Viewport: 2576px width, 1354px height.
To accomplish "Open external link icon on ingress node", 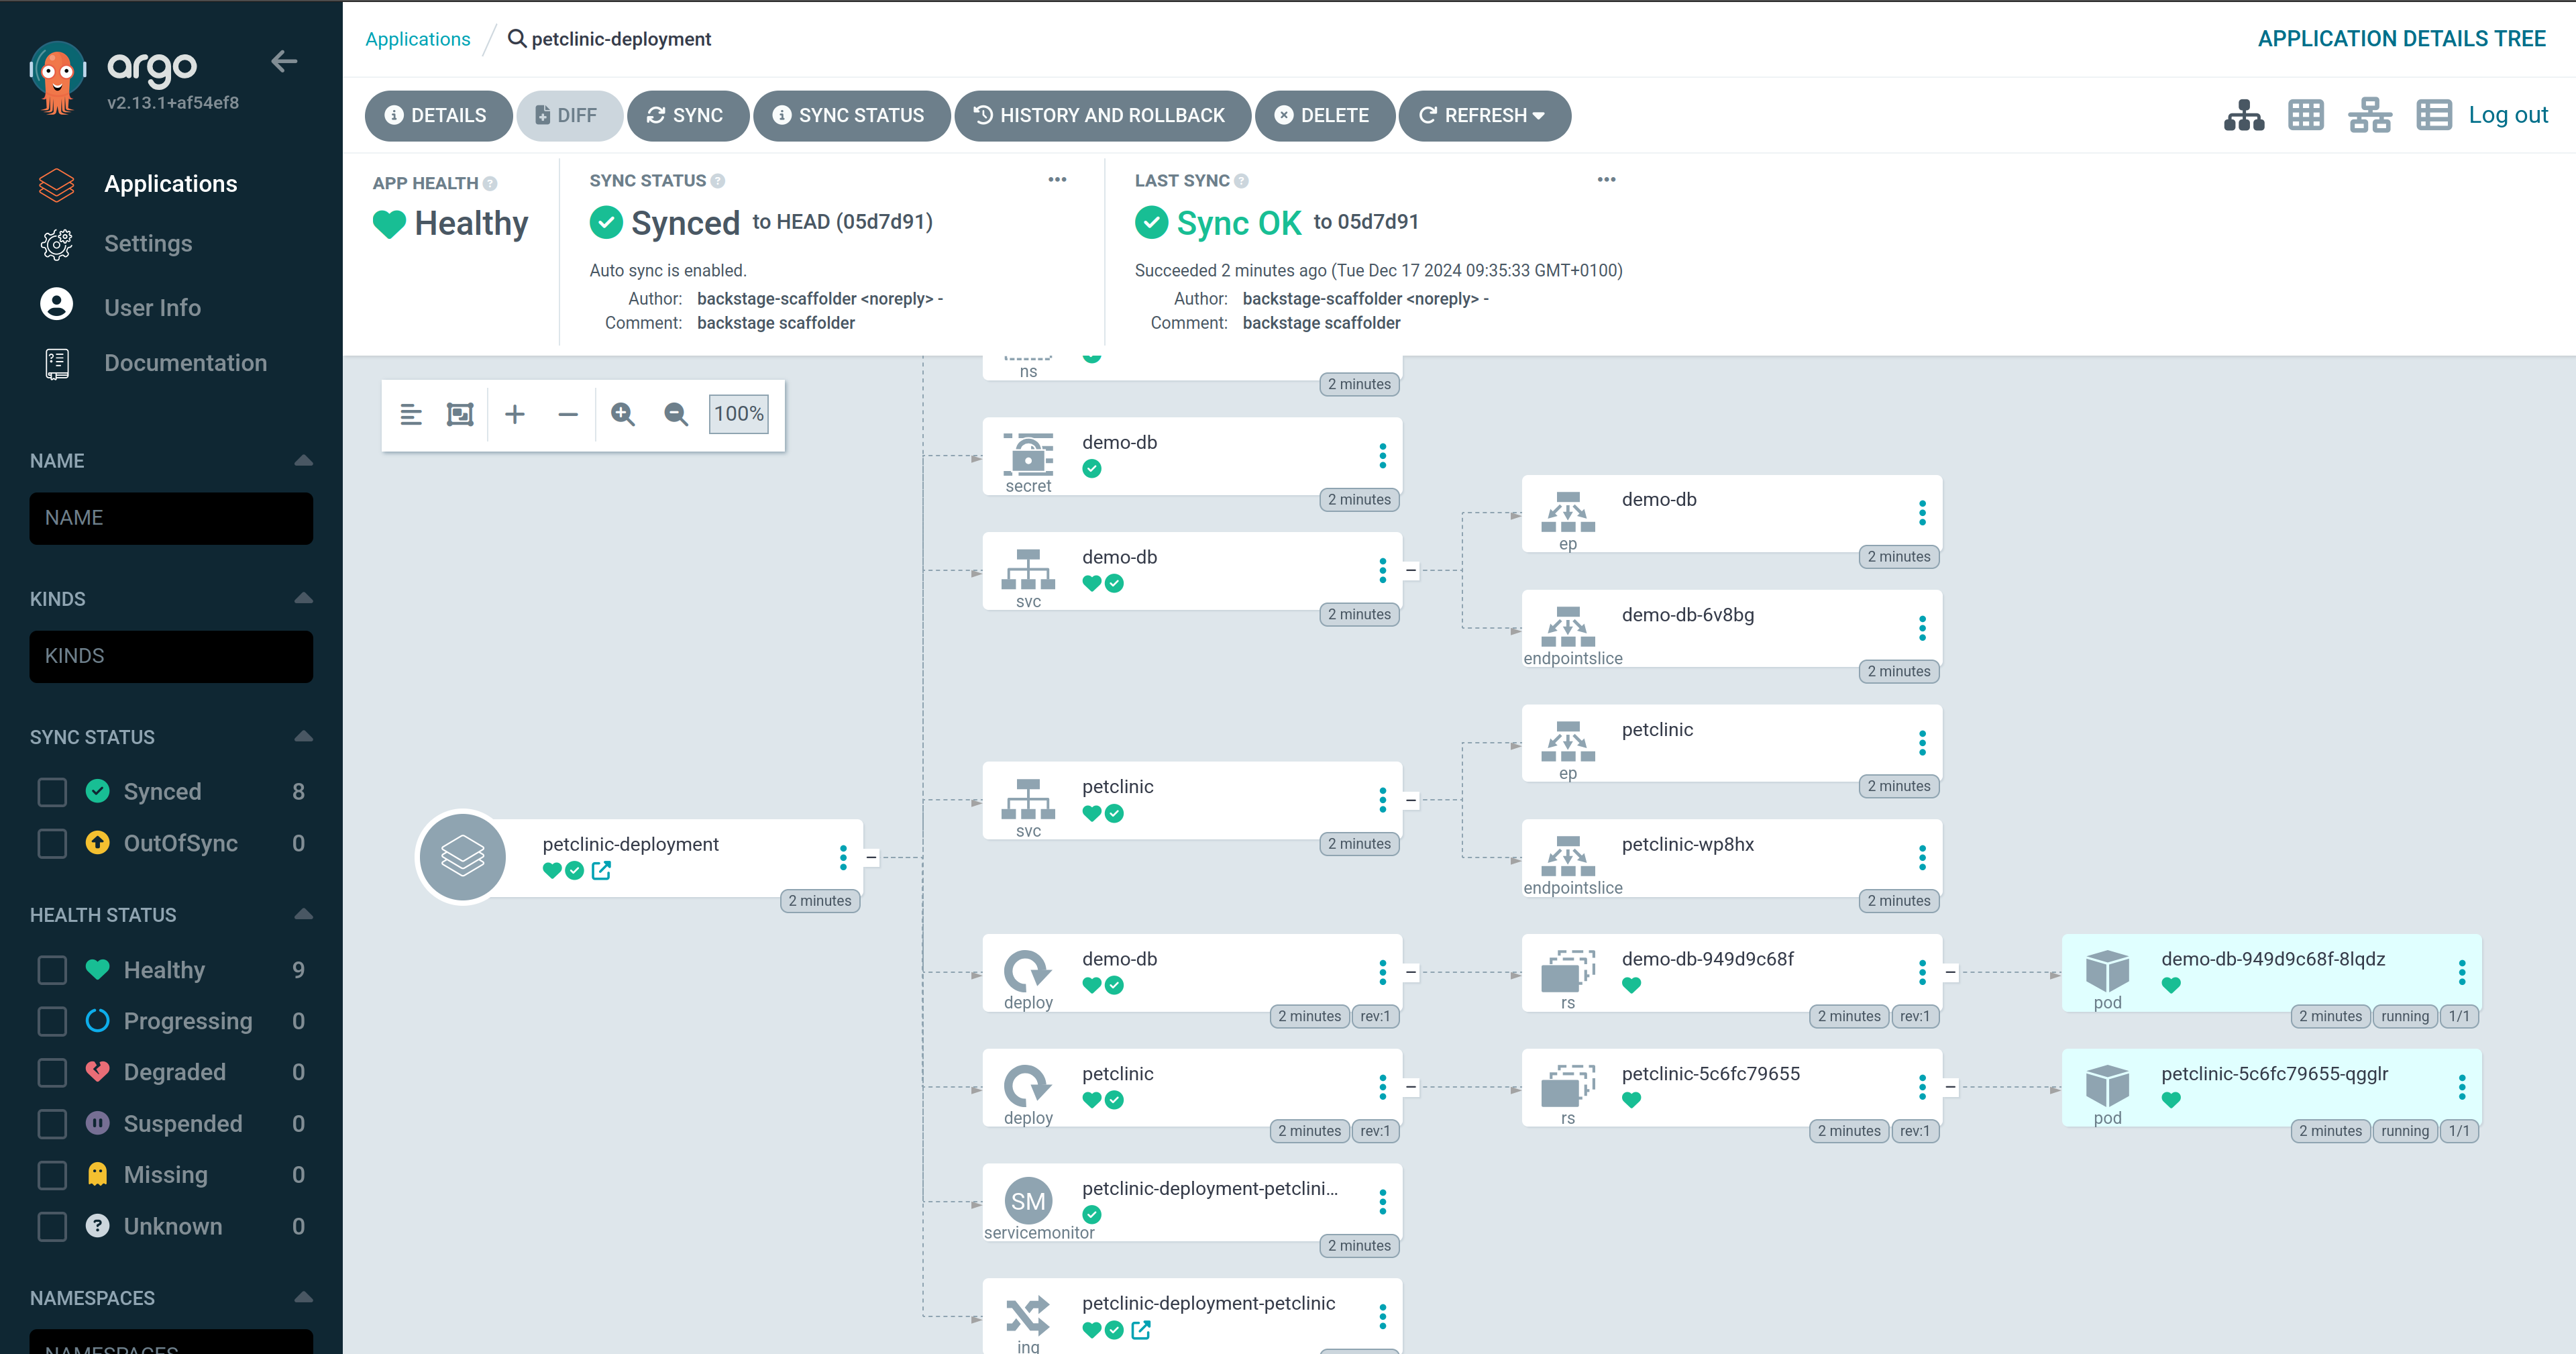I will pos(1141,1330).
